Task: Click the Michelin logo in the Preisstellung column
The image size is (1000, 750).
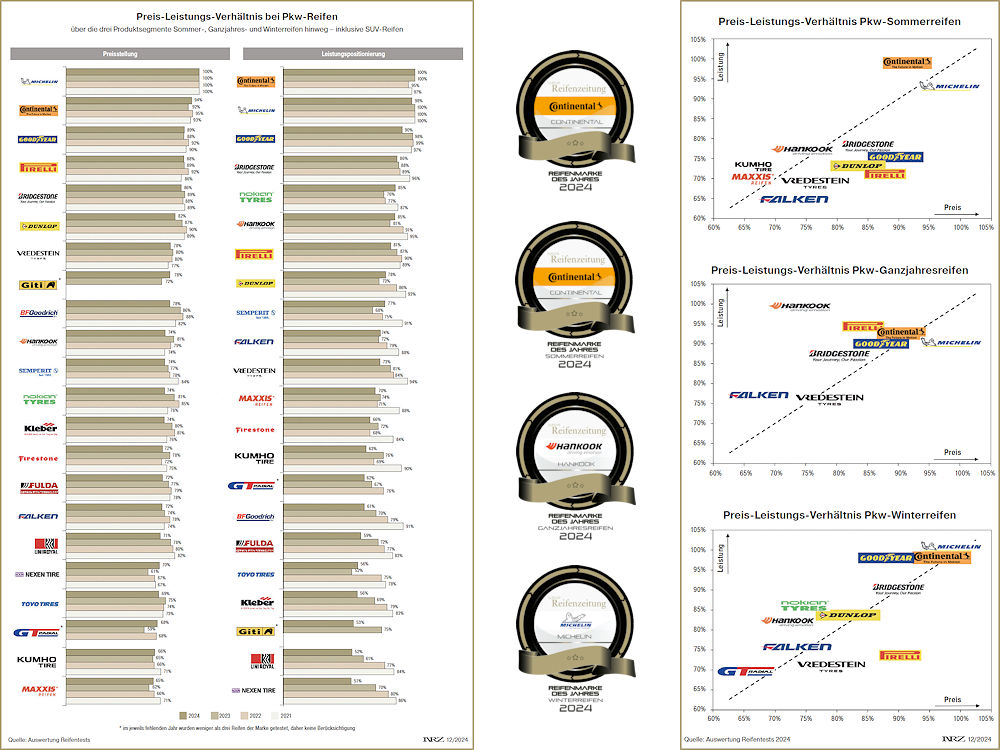Action: click(x=39, y=82)
